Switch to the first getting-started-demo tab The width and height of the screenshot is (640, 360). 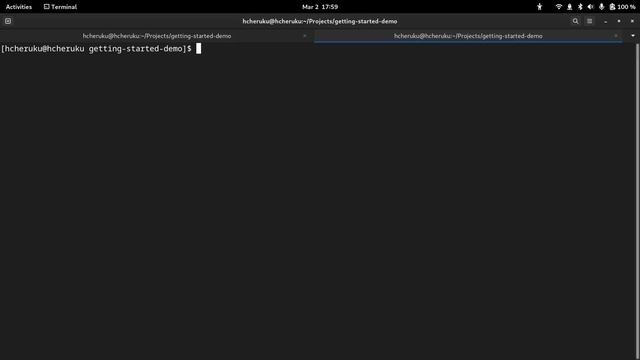click(x=157, y=36)
